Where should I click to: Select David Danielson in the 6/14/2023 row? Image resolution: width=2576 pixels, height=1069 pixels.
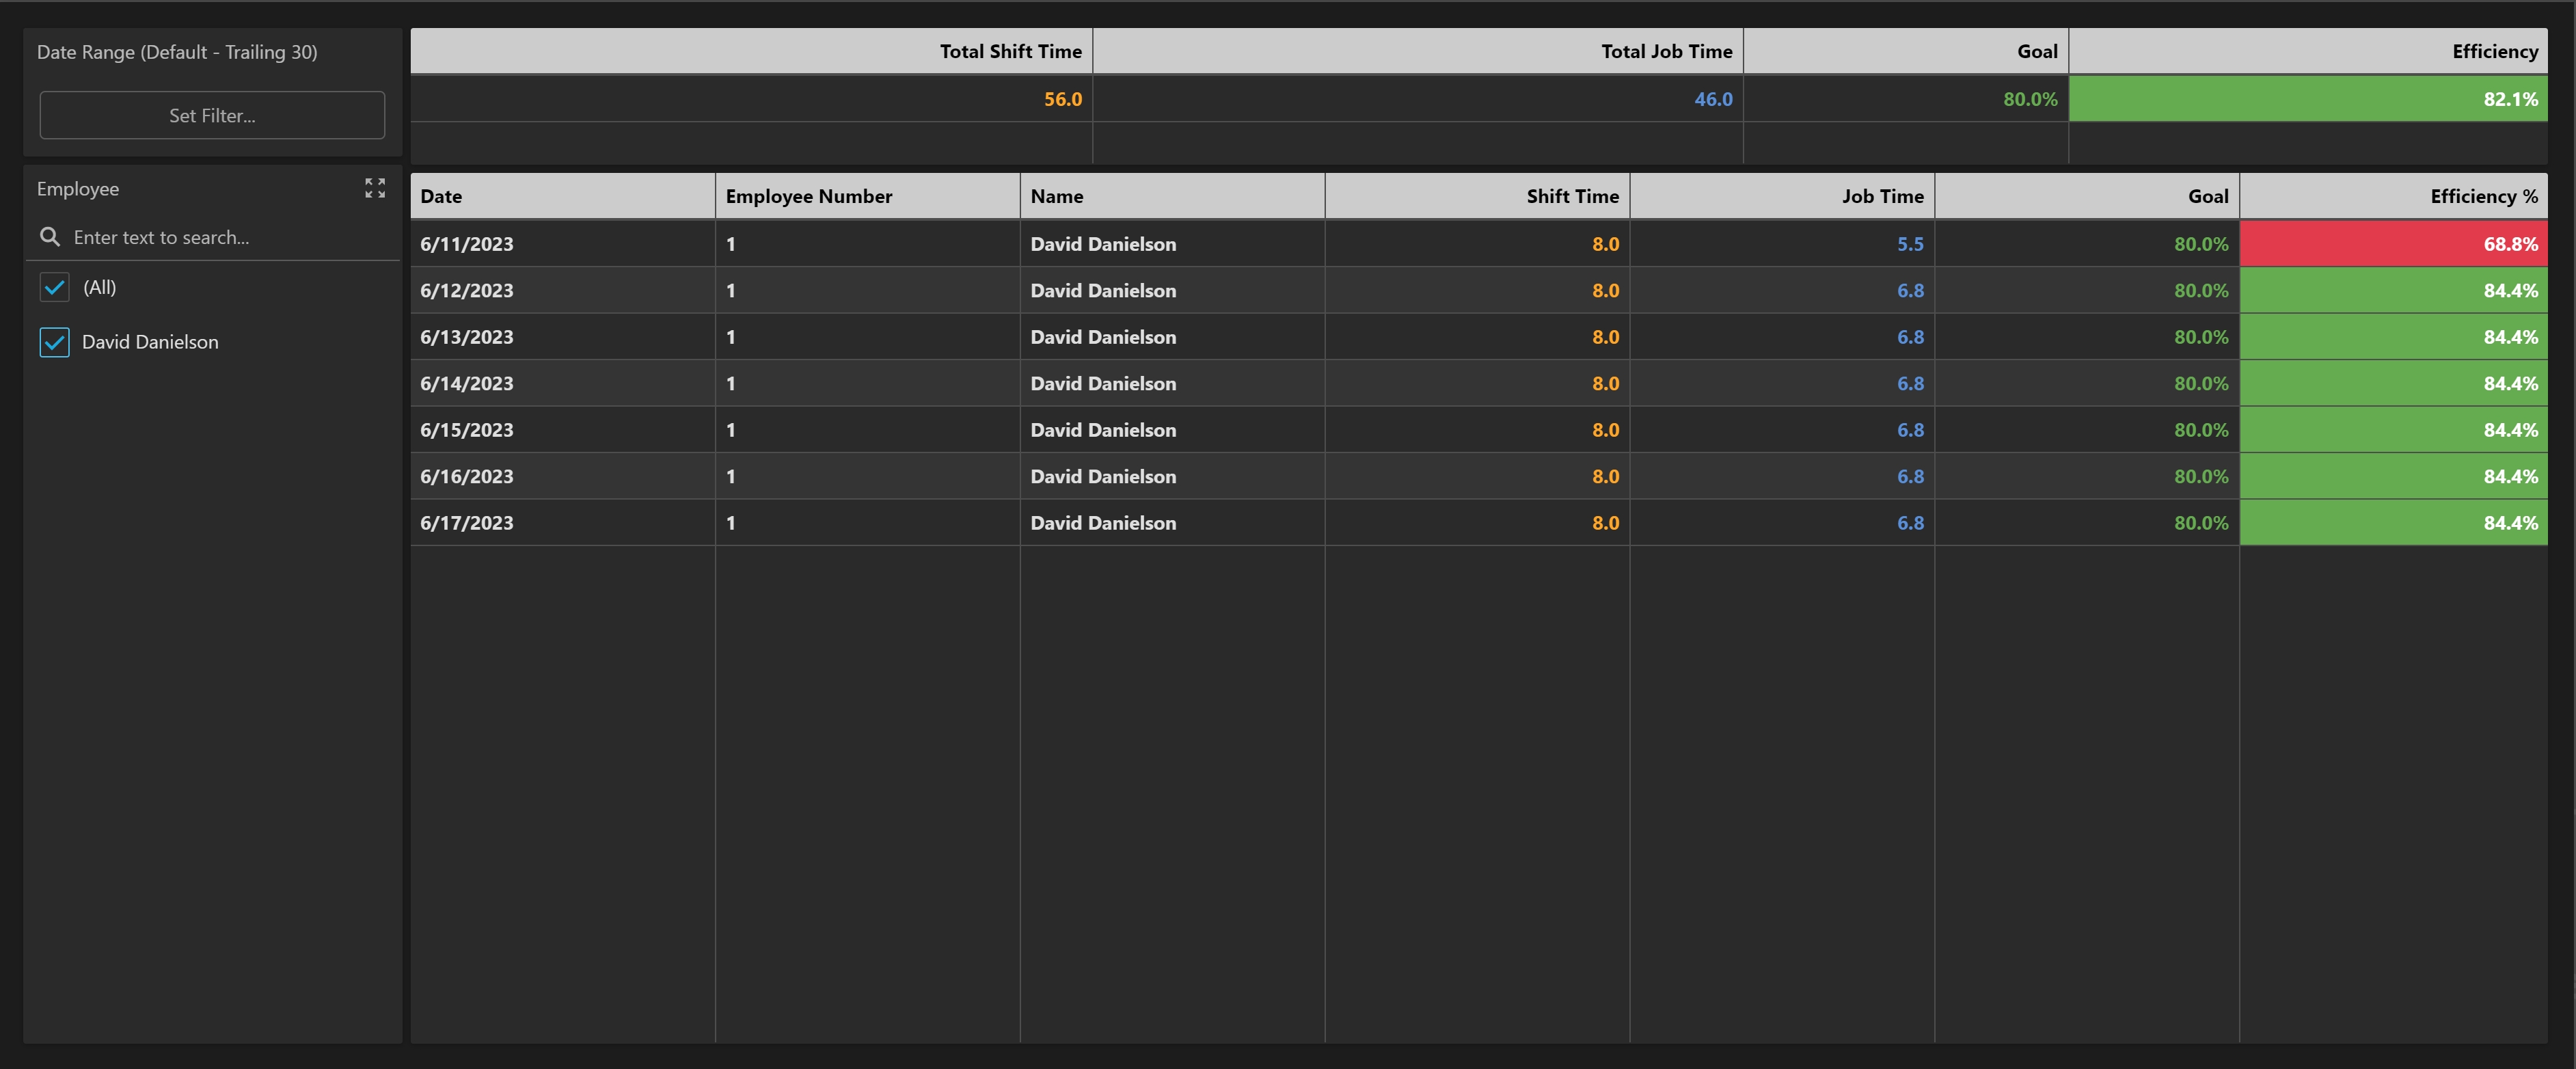pyautogui.click(x=1103, y=384)
